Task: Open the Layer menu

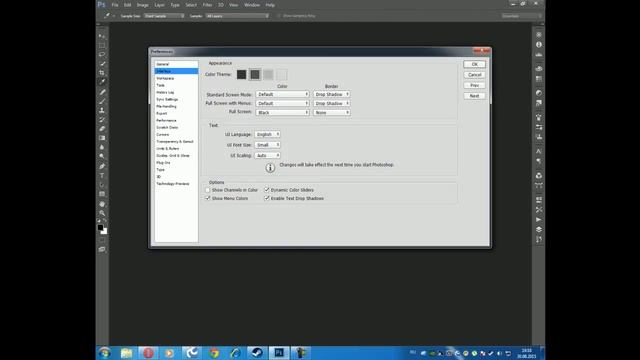Action: [160, 5]
